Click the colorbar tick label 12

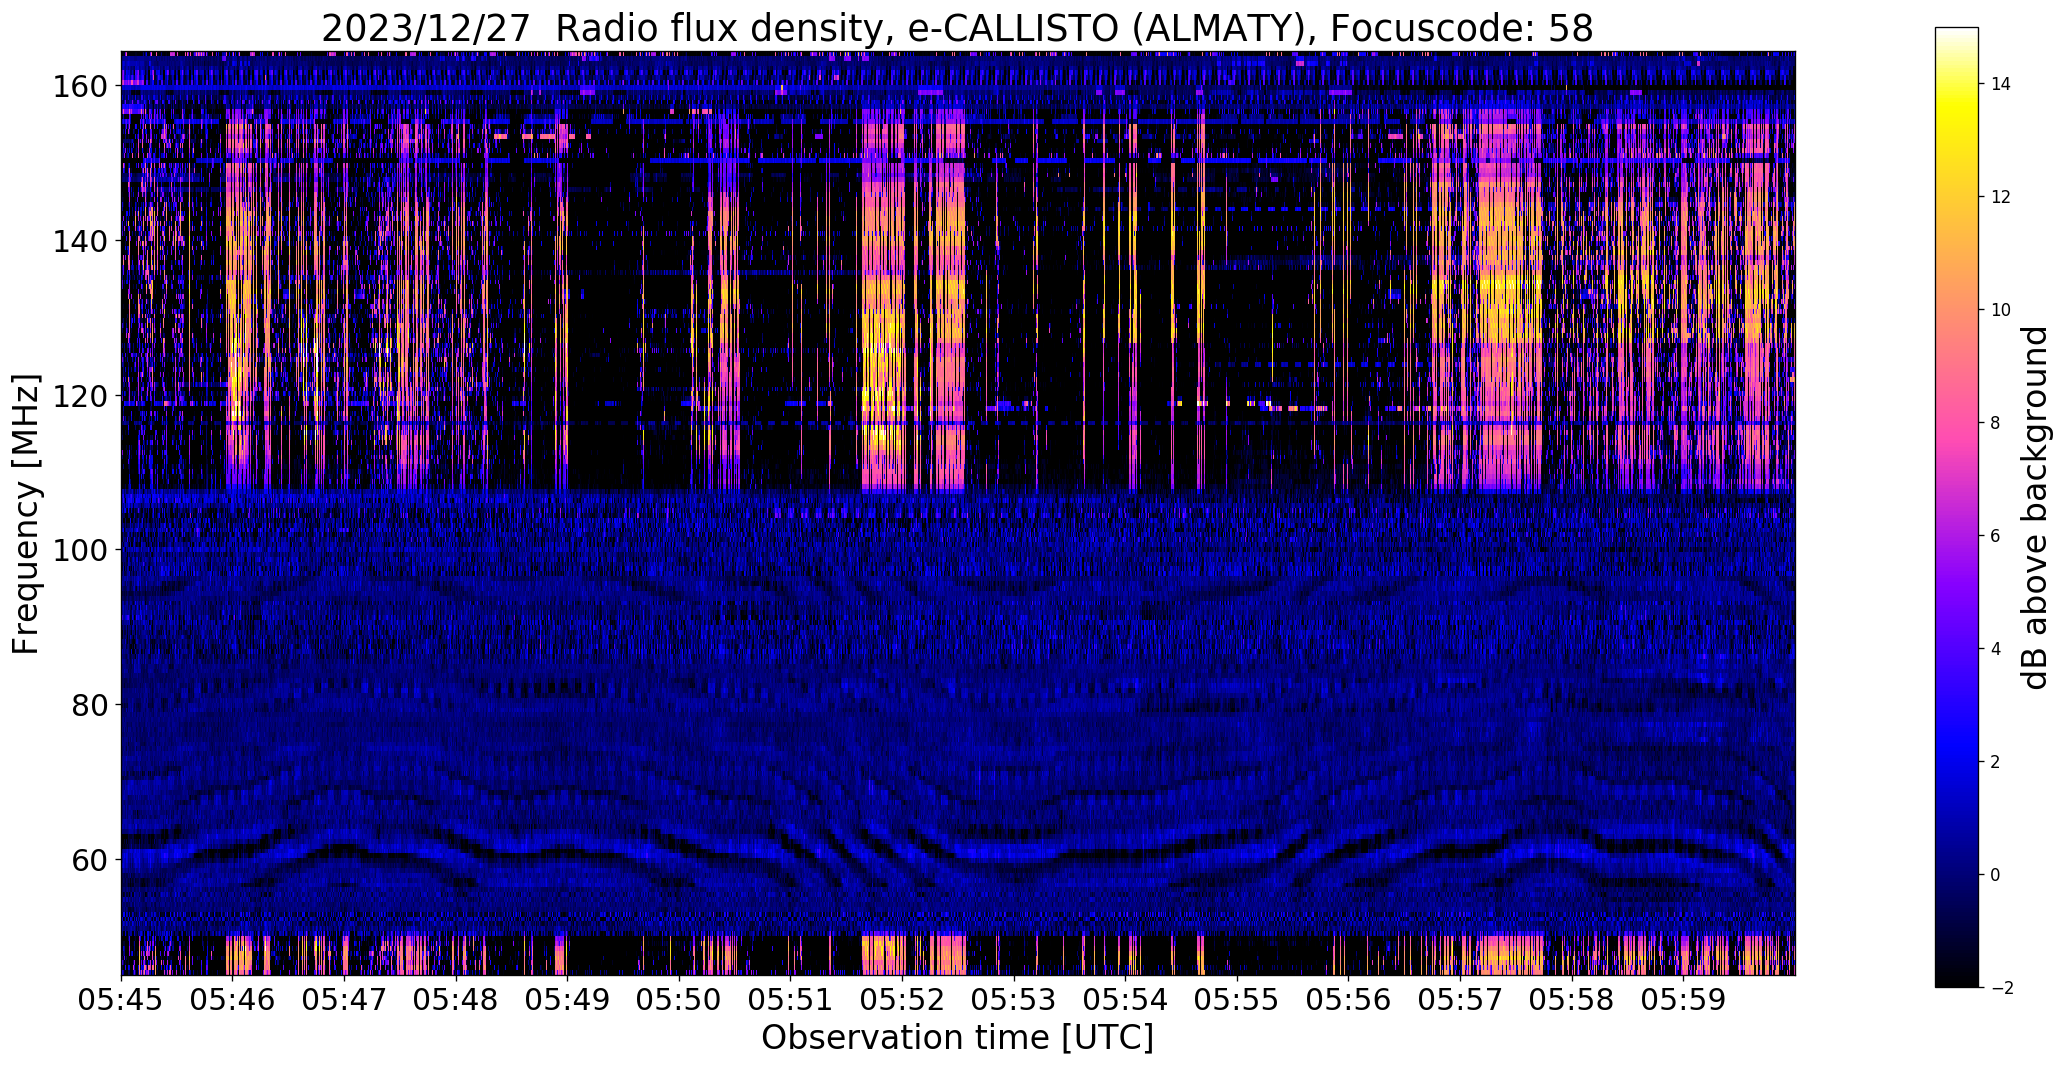[2001, 198]
